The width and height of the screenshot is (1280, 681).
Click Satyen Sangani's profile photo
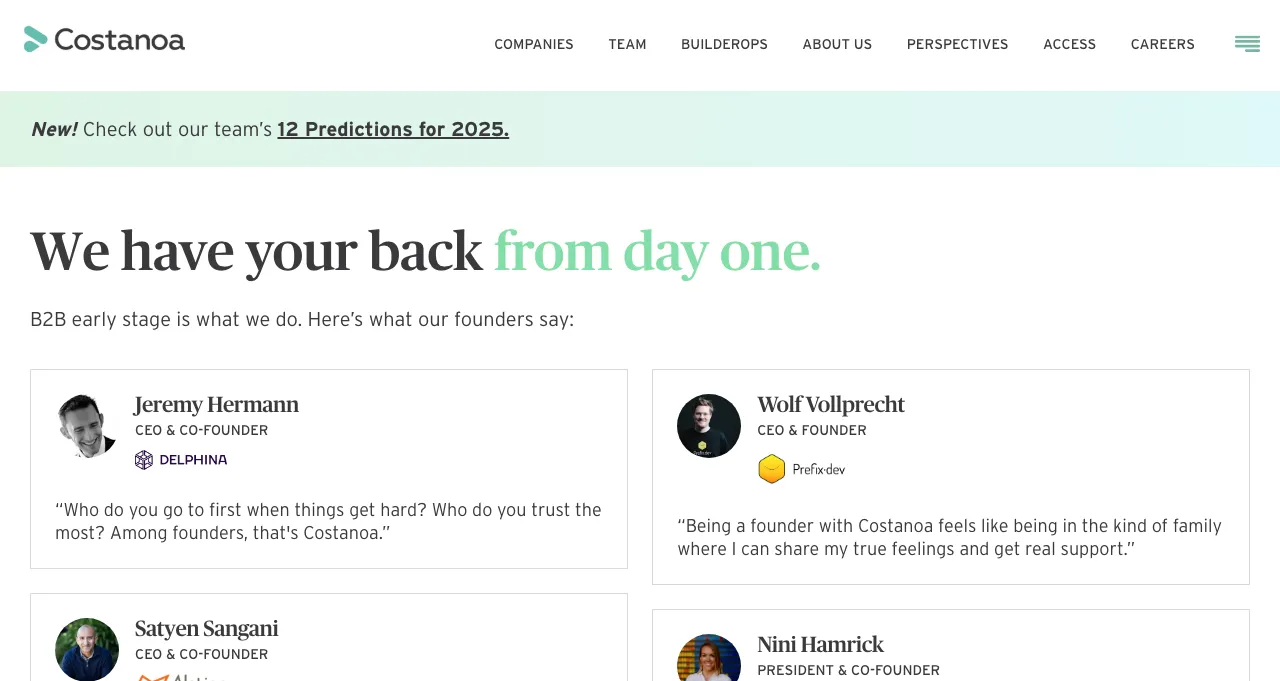(87, 649)
